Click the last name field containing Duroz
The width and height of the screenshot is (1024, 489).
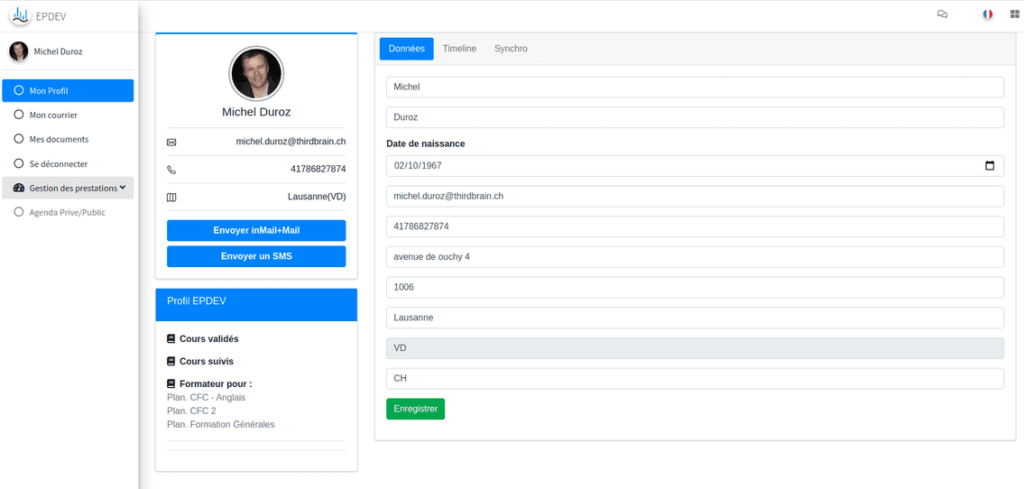tap(695, 118)
